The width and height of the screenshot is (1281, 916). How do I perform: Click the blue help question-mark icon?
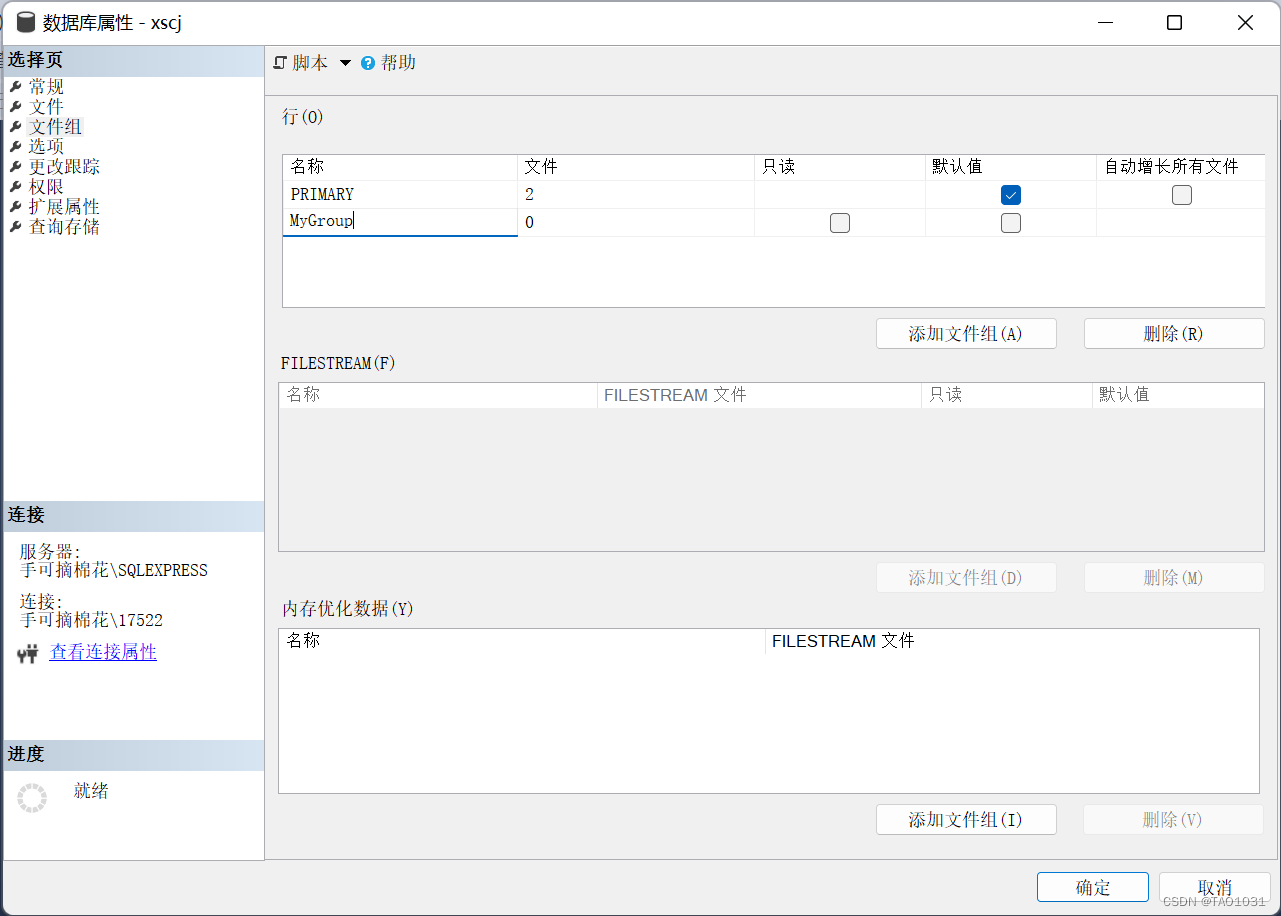click(368, 63)
